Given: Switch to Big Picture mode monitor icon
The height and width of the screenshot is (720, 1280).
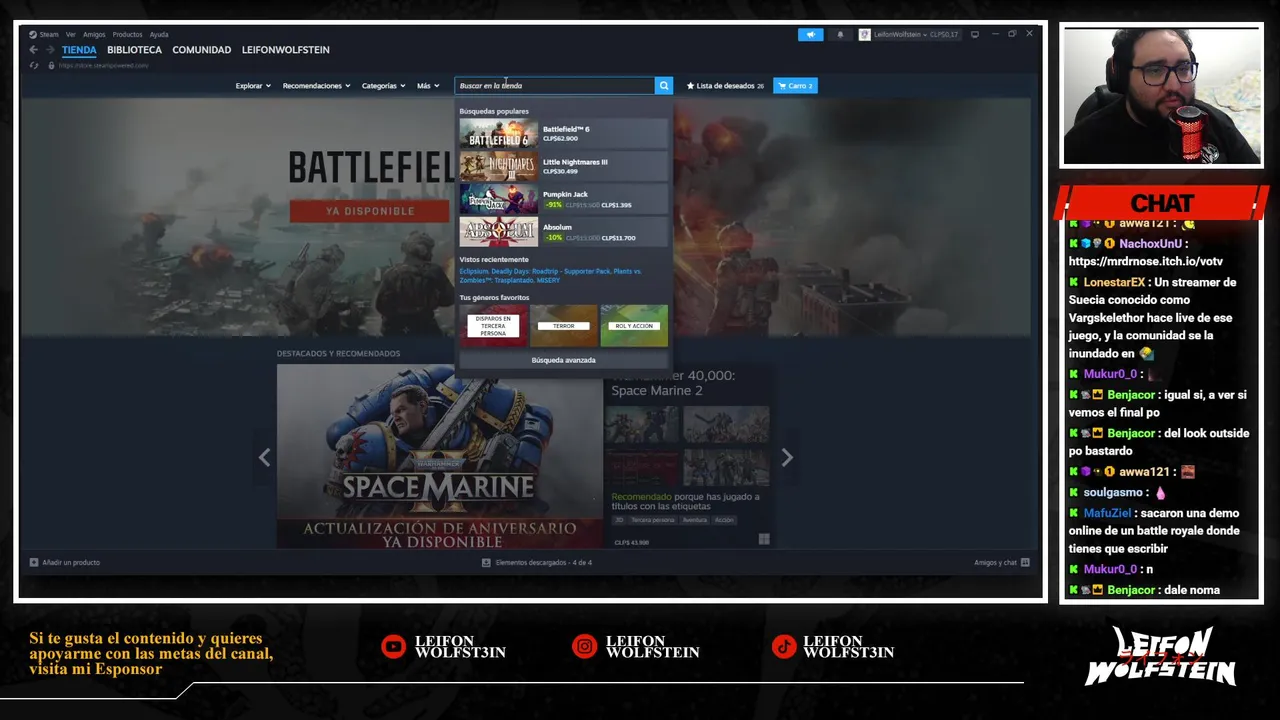Looking at the screenshot, I should pos(975,34).
